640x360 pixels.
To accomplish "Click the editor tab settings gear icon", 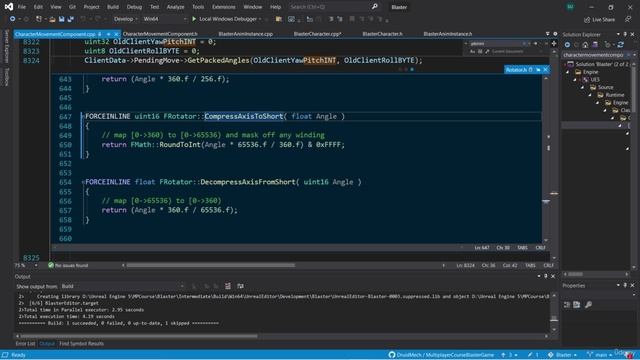I will tap(555, 34).
